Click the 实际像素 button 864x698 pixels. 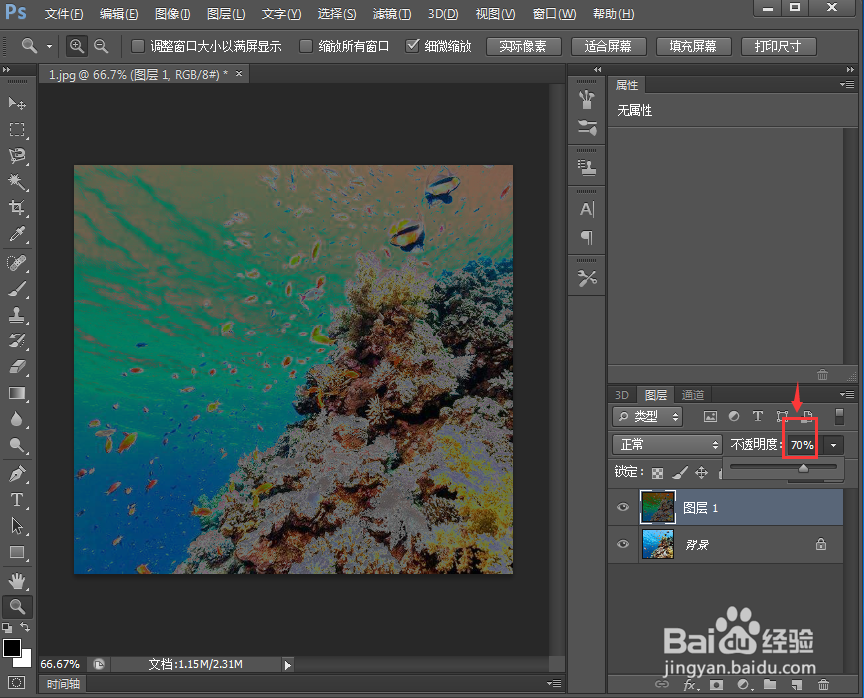click(523, 46)
